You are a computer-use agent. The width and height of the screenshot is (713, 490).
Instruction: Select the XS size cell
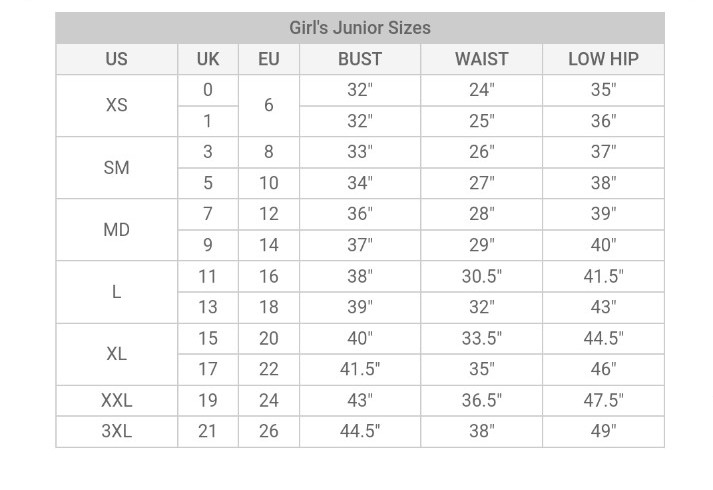point(116,105)
